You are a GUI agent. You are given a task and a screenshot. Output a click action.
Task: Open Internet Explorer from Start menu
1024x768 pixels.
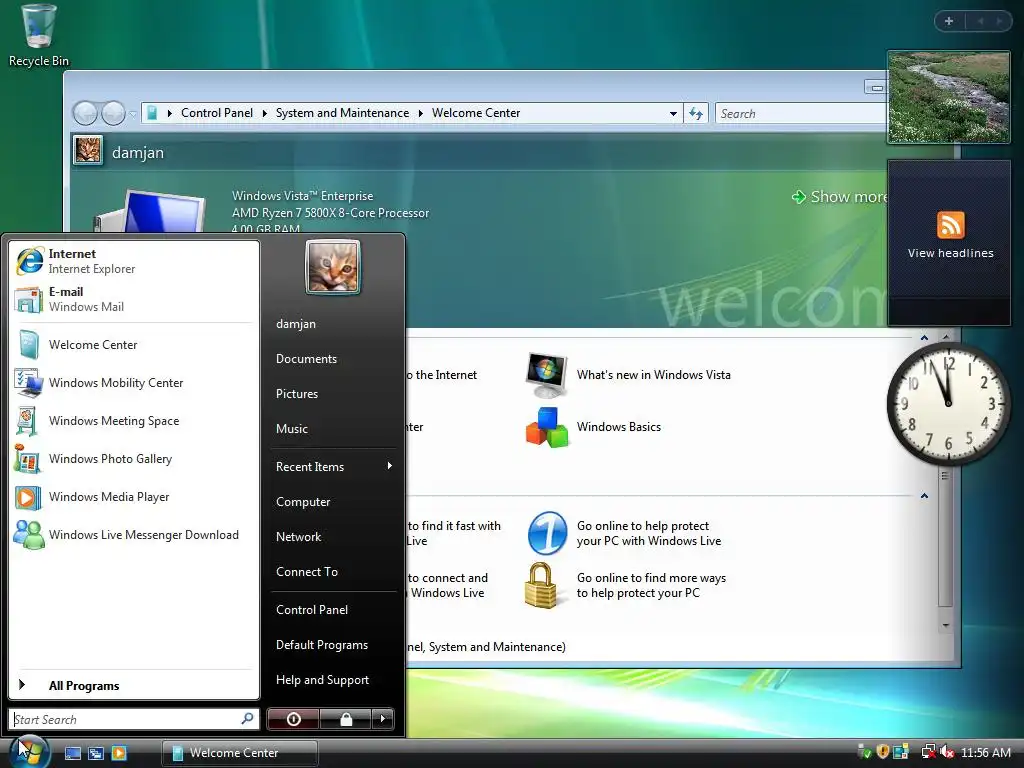[x=134, y=261]
